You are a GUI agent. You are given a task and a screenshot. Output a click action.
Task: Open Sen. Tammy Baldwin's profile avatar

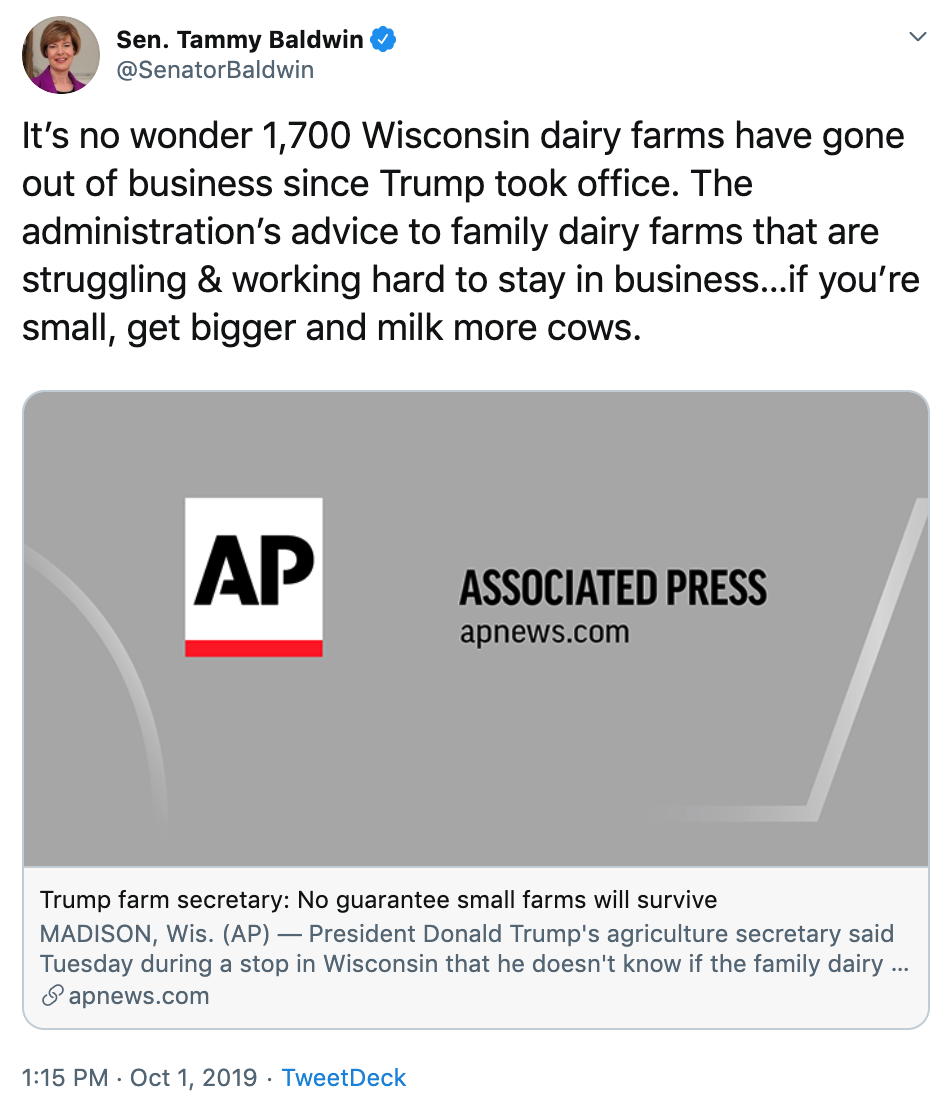[61, 55]
